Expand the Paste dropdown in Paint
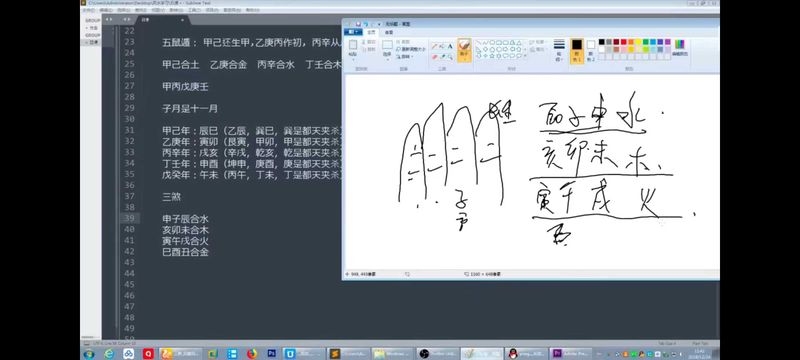 click(353, 59)
